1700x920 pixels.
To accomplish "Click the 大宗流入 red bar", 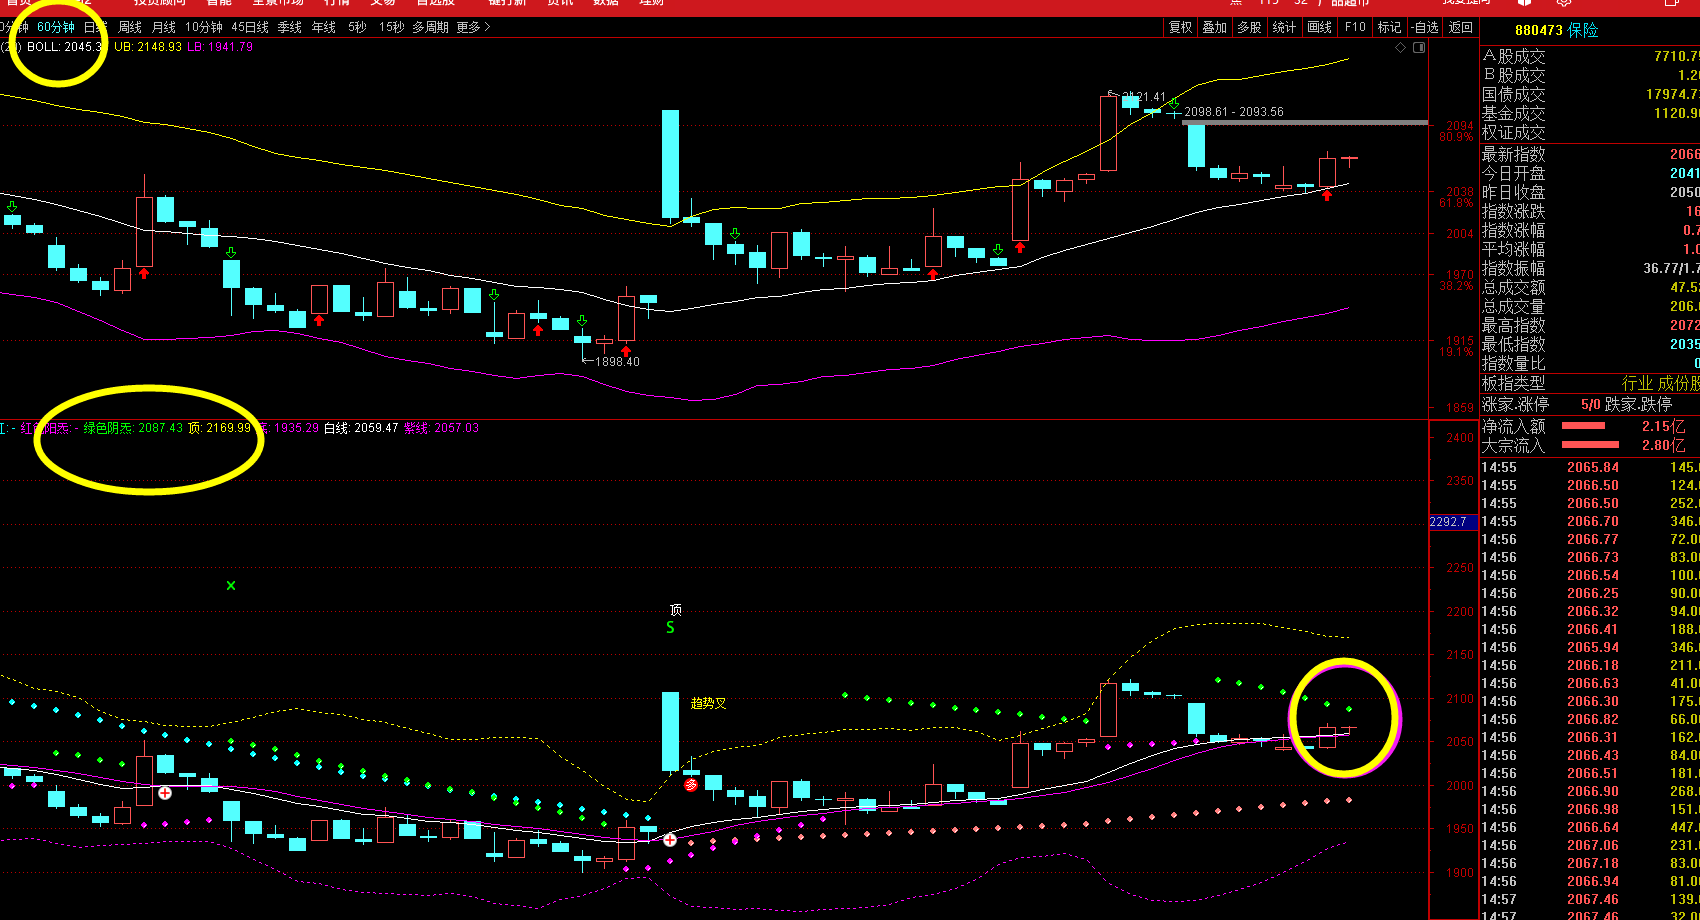I will [x=1590, y=445].
